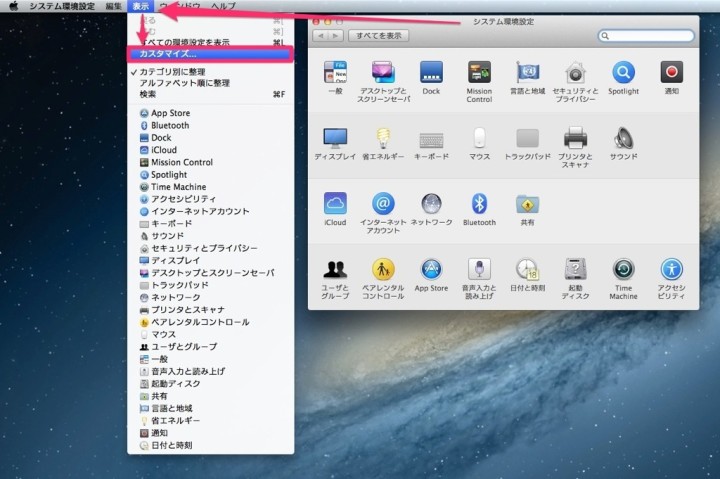Click the back arrow in window toolbar
720x479 pixels.
click(x=320, y=36)
